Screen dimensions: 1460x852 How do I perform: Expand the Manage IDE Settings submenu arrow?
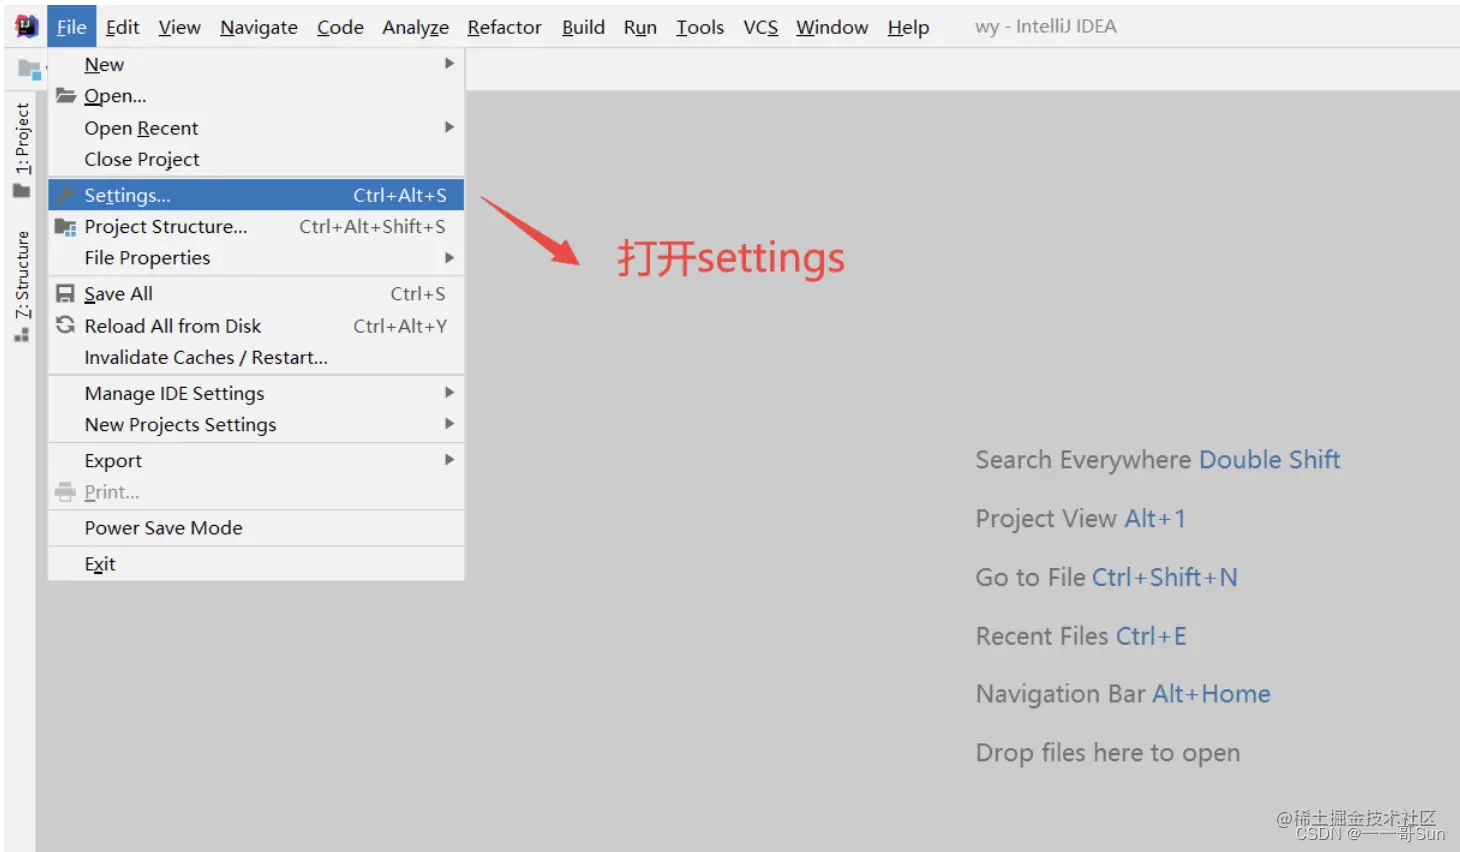pyautogui.click(x=449, y=393)
